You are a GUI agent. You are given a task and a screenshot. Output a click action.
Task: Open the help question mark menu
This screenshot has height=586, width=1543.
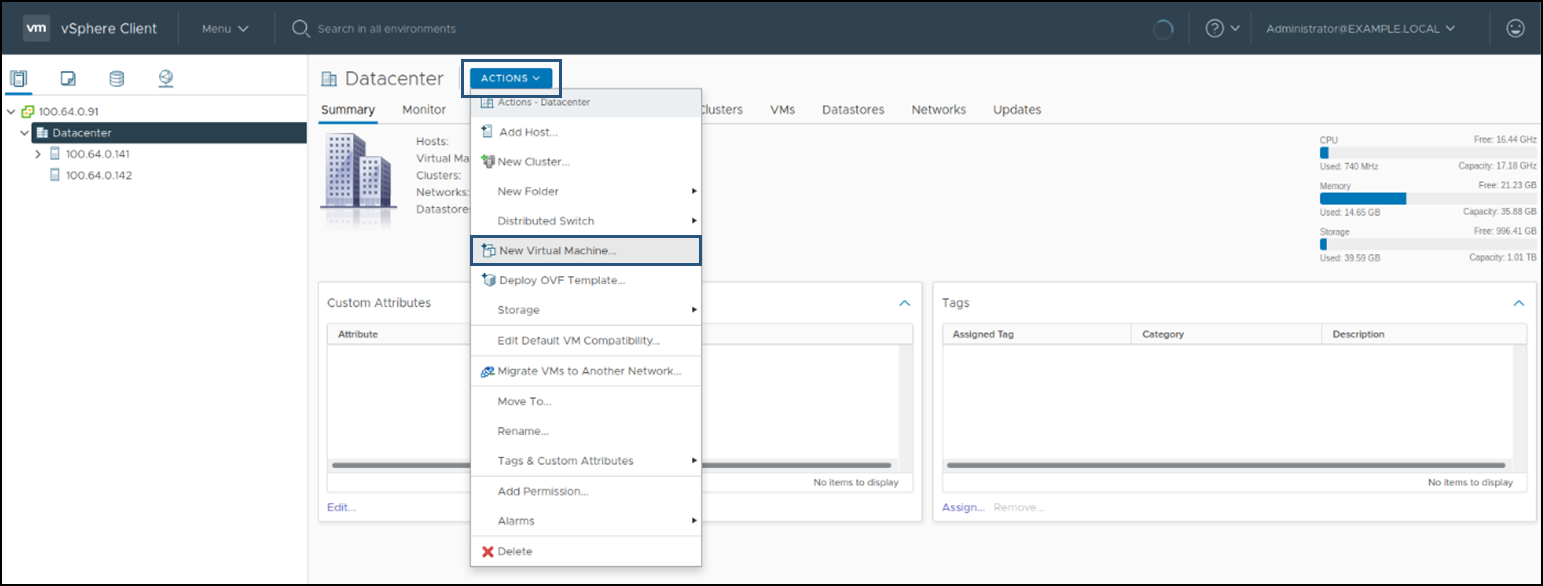1222,29
